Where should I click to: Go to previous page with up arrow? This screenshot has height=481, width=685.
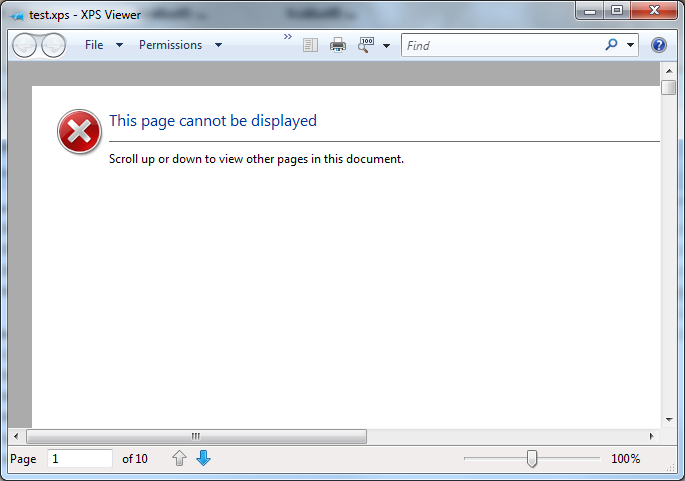(x=179, y=458)
